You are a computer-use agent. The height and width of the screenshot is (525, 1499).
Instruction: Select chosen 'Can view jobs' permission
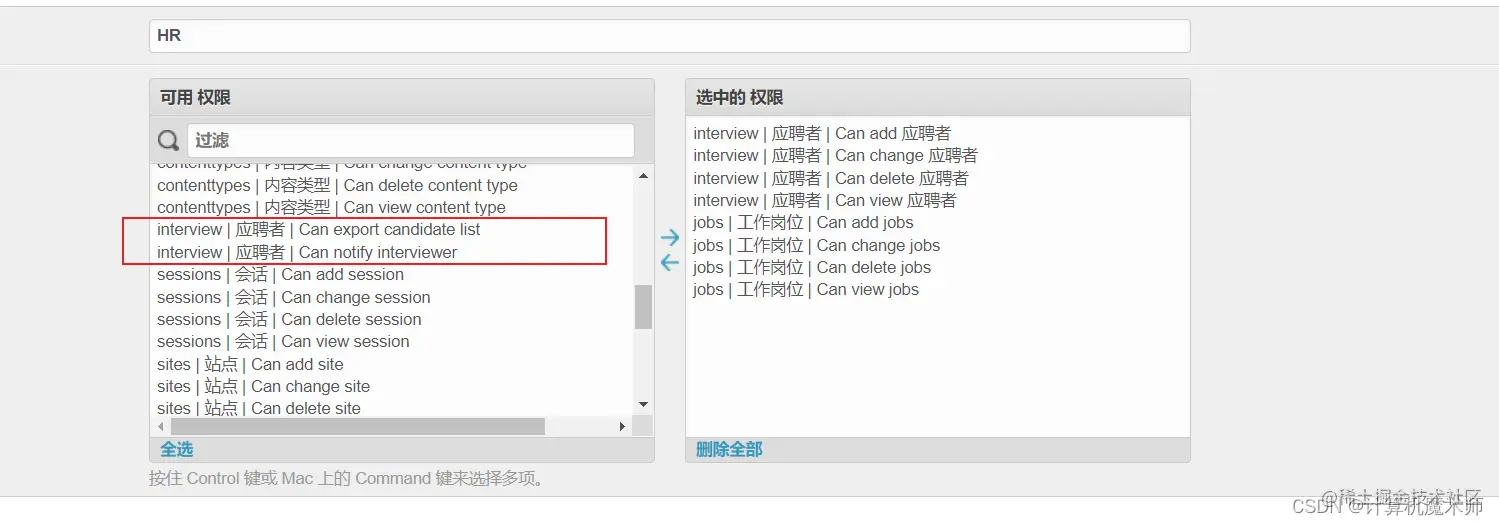[x=806, y=289]
